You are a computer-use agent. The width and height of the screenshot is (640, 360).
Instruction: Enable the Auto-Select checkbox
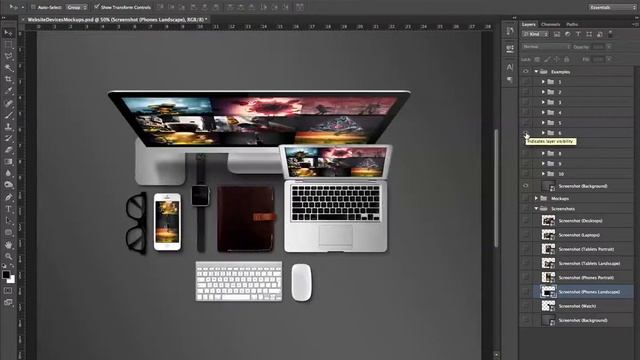(x=33, y=7)
